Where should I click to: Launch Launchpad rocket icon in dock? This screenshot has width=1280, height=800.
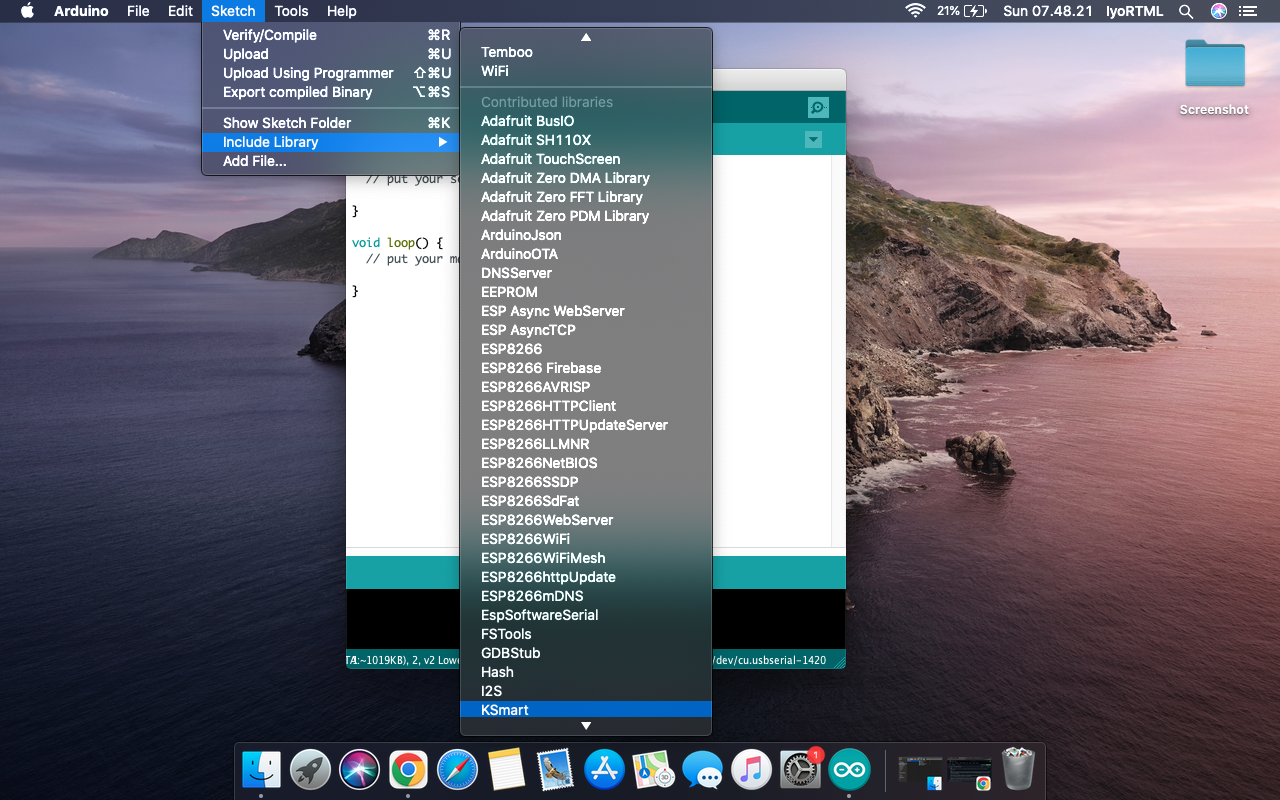[x=310, y=770]
